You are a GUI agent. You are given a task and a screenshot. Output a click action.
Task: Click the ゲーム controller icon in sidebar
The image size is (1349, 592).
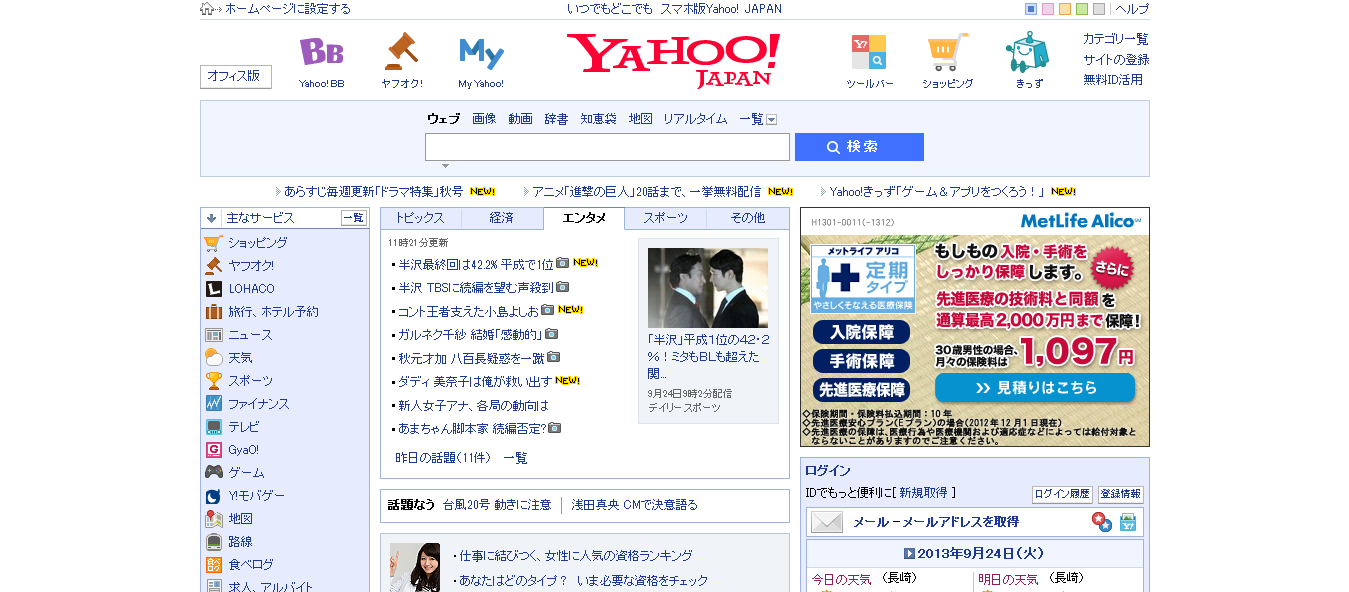click(213, 473)
